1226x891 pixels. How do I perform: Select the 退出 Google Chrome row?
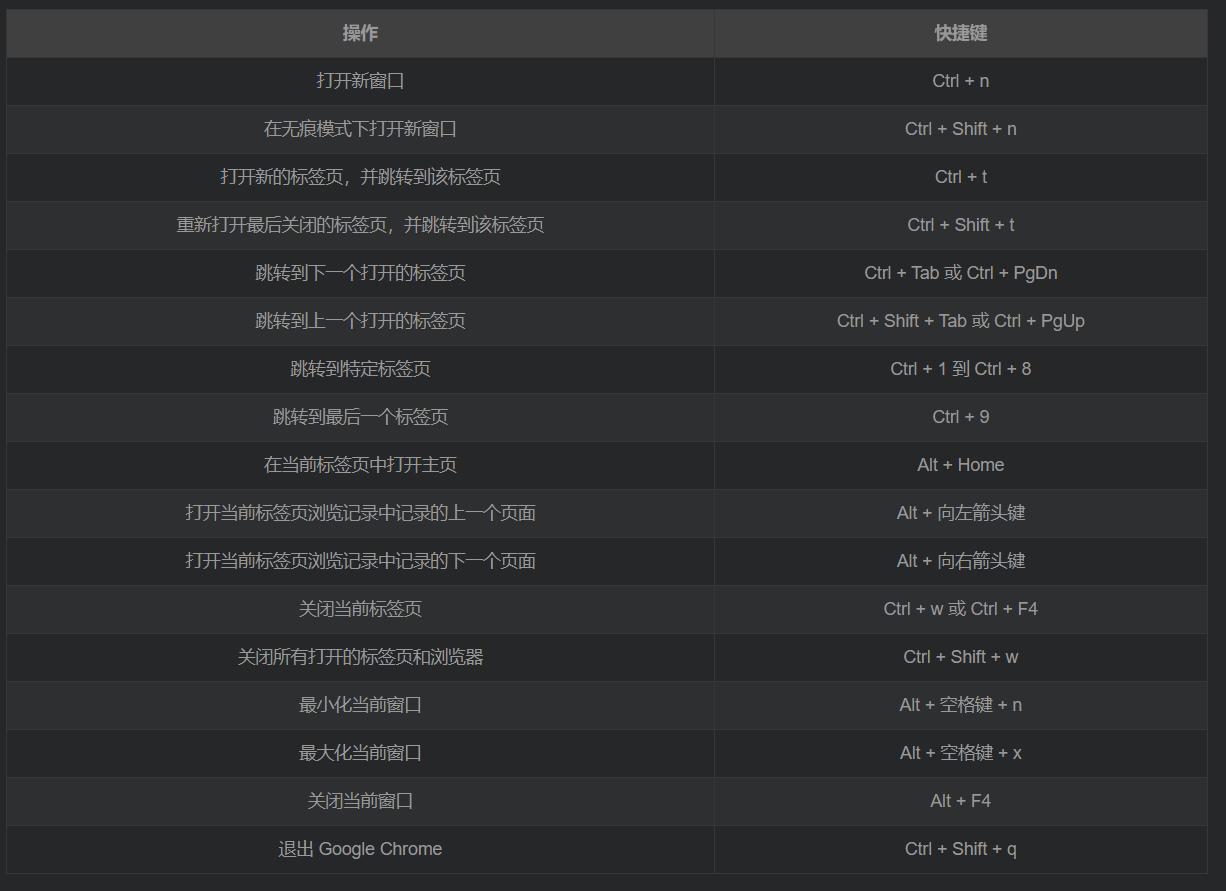coord(607,849)
